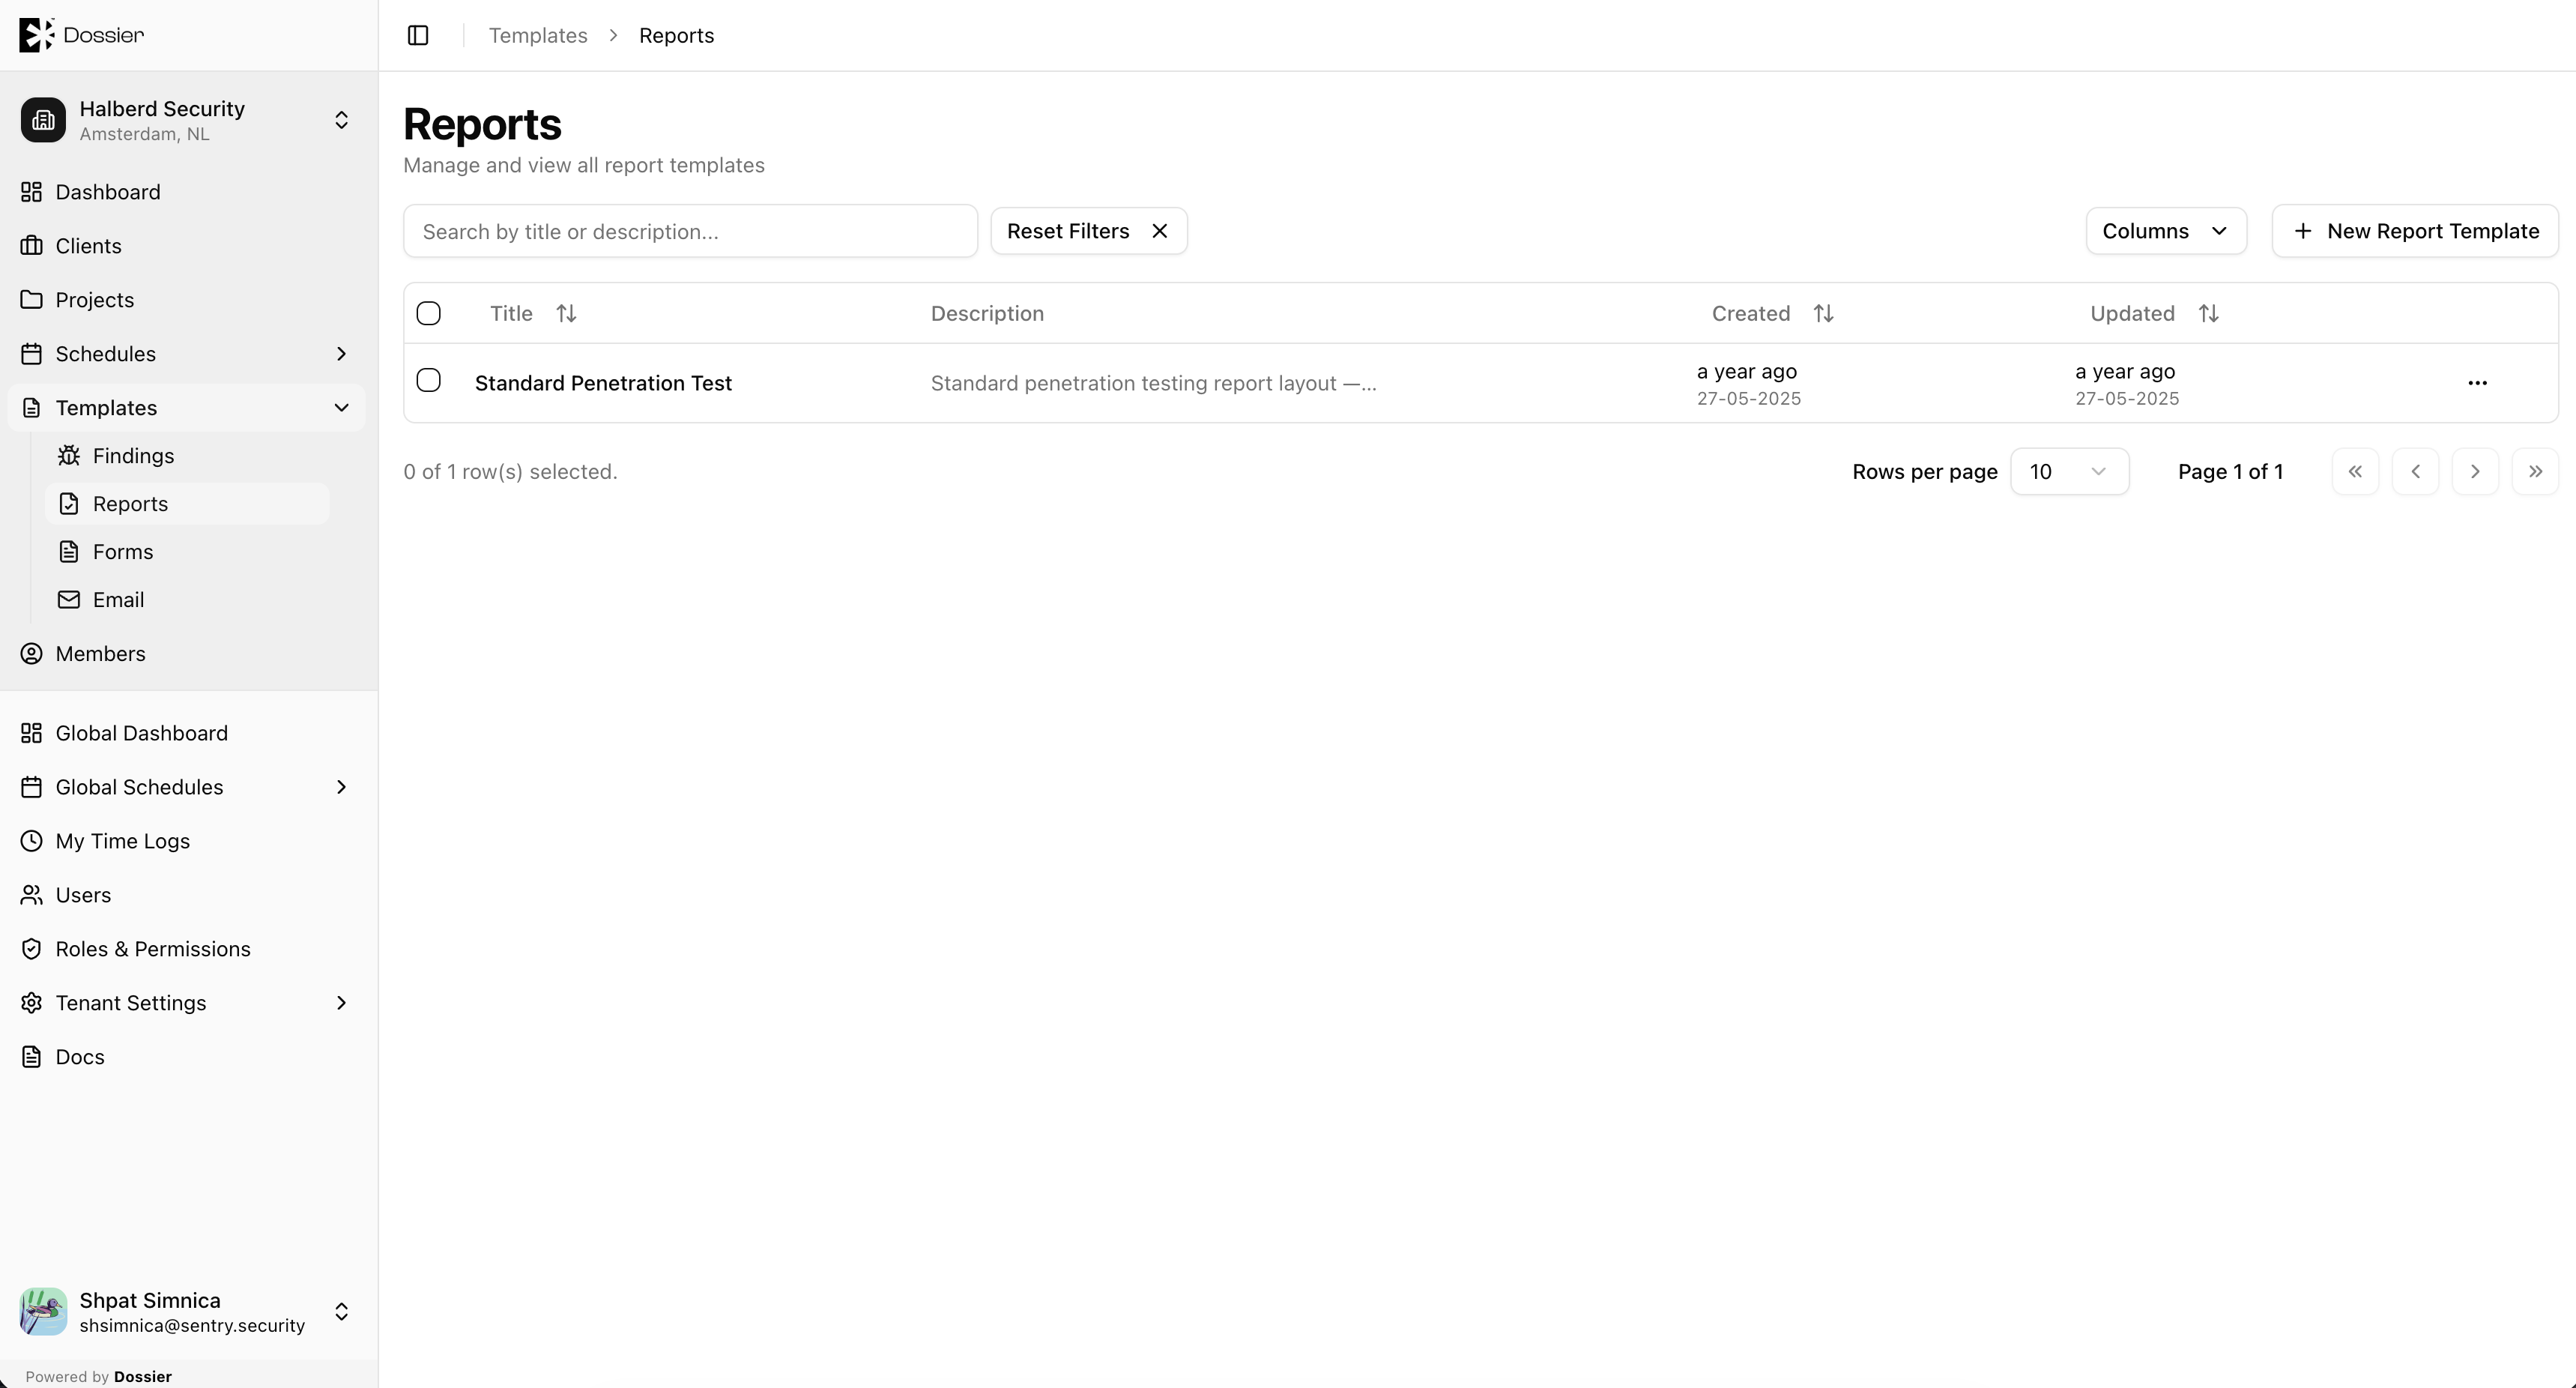This screenshot has width=2576, height=1388.
Task: Click the Dossier logo icon
Action: coord(36,35)
